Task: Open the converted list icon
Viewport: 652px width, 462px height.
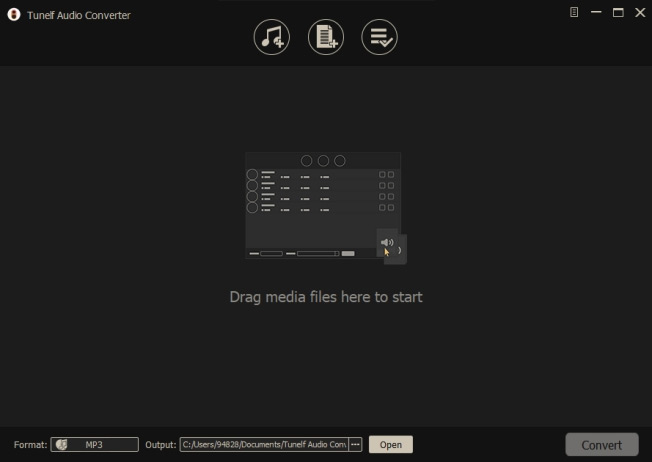Action: click(x=379, y=37)
